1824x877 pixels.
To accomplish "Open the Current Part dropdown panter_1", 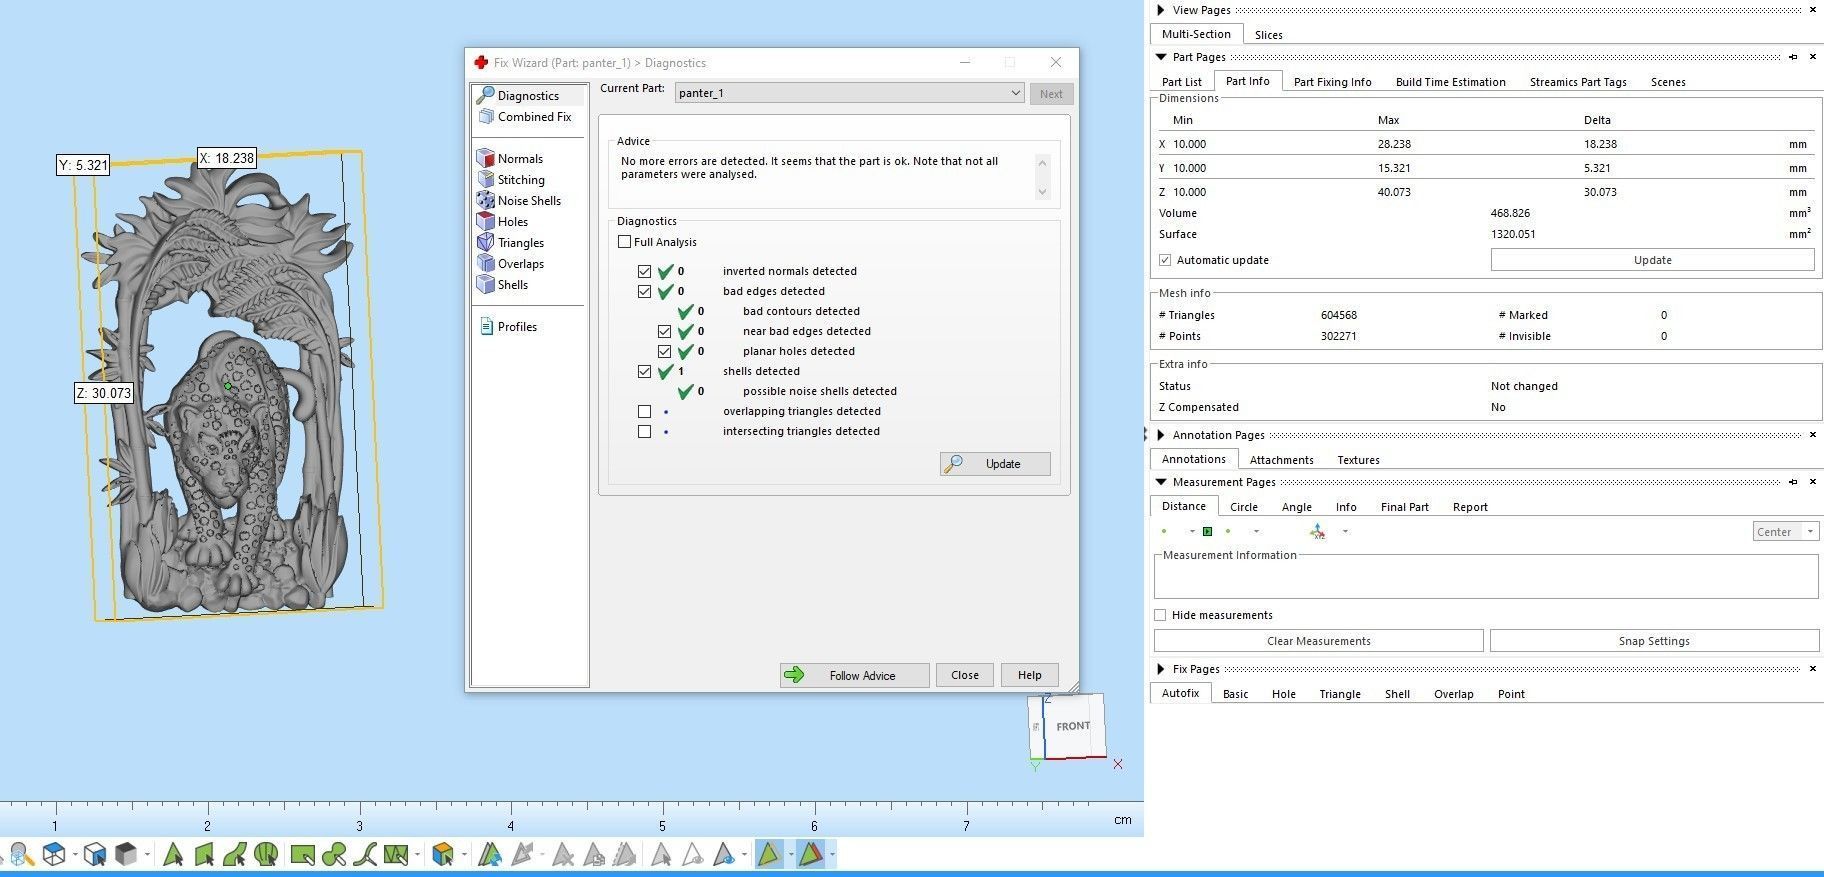I will 849,93.
